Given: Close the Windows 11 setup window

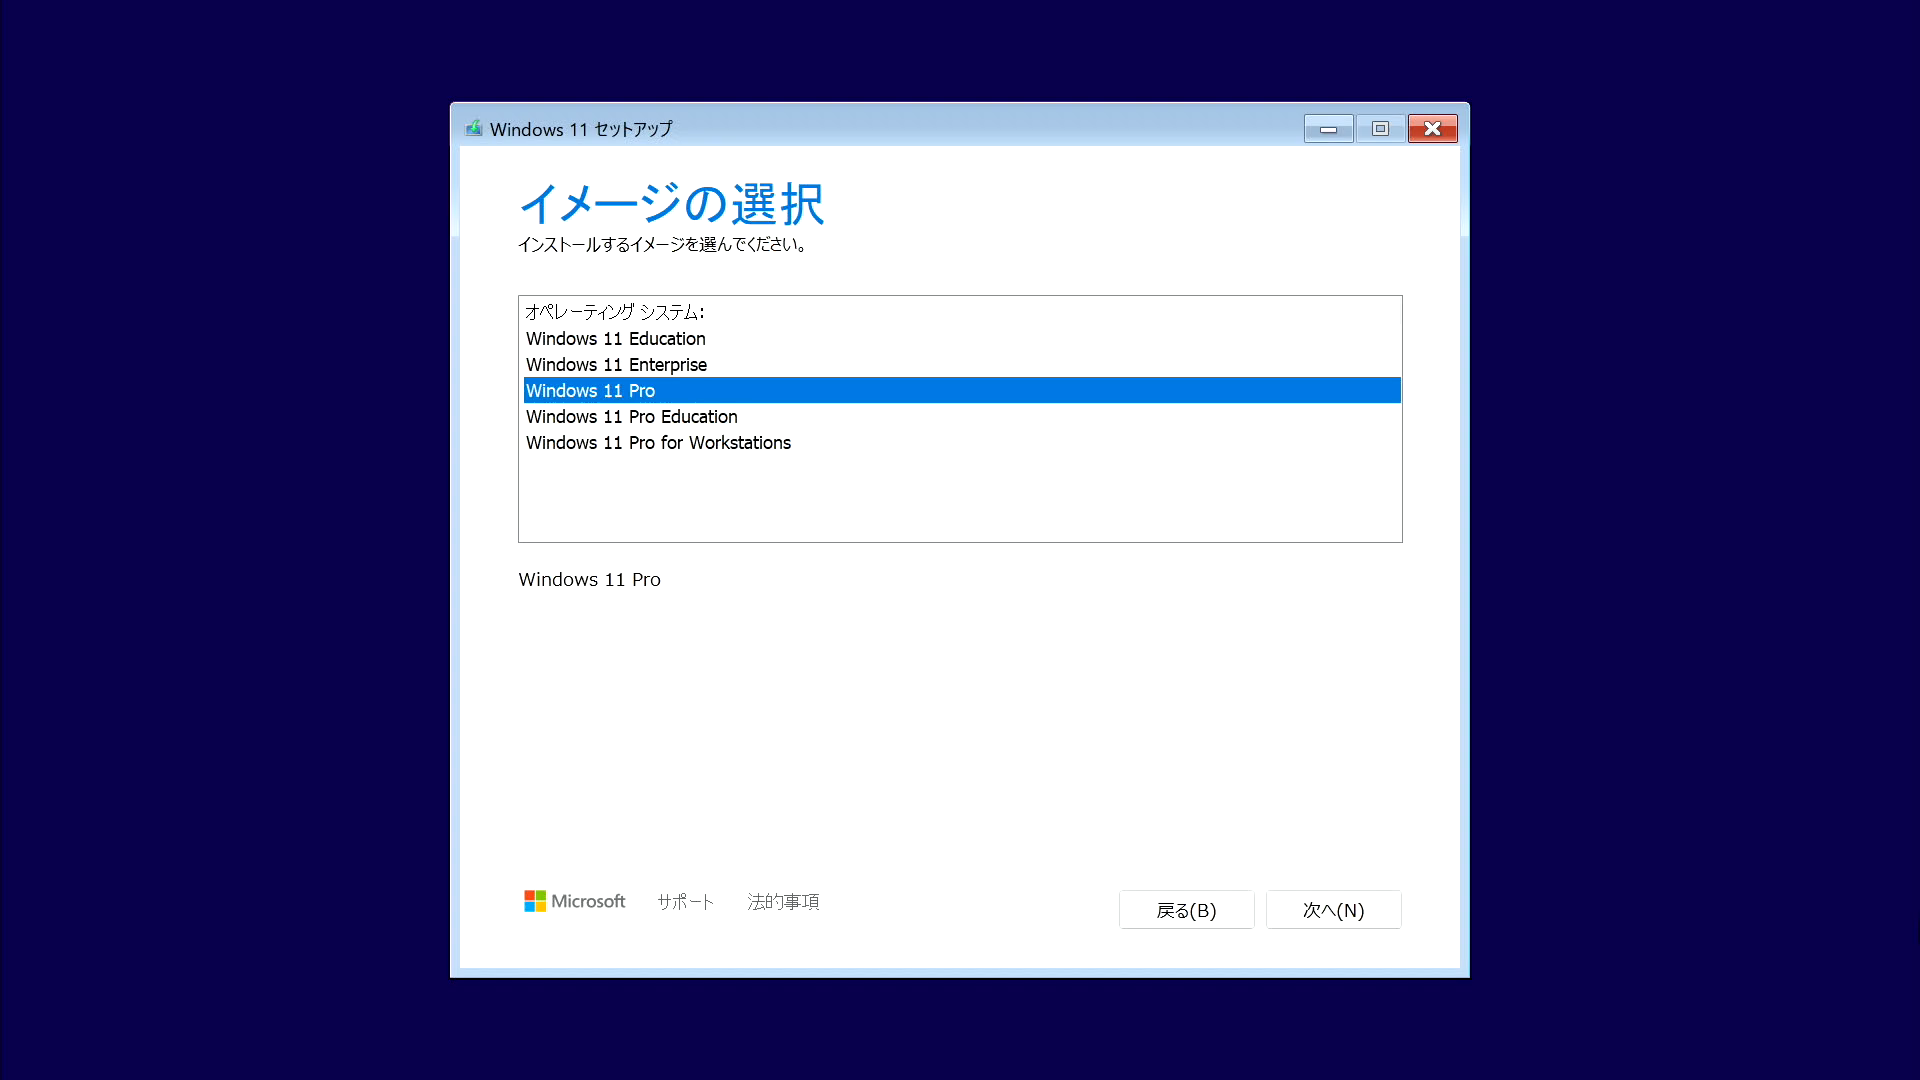Looking at the screenshot, I should (x=1432, y=129).
